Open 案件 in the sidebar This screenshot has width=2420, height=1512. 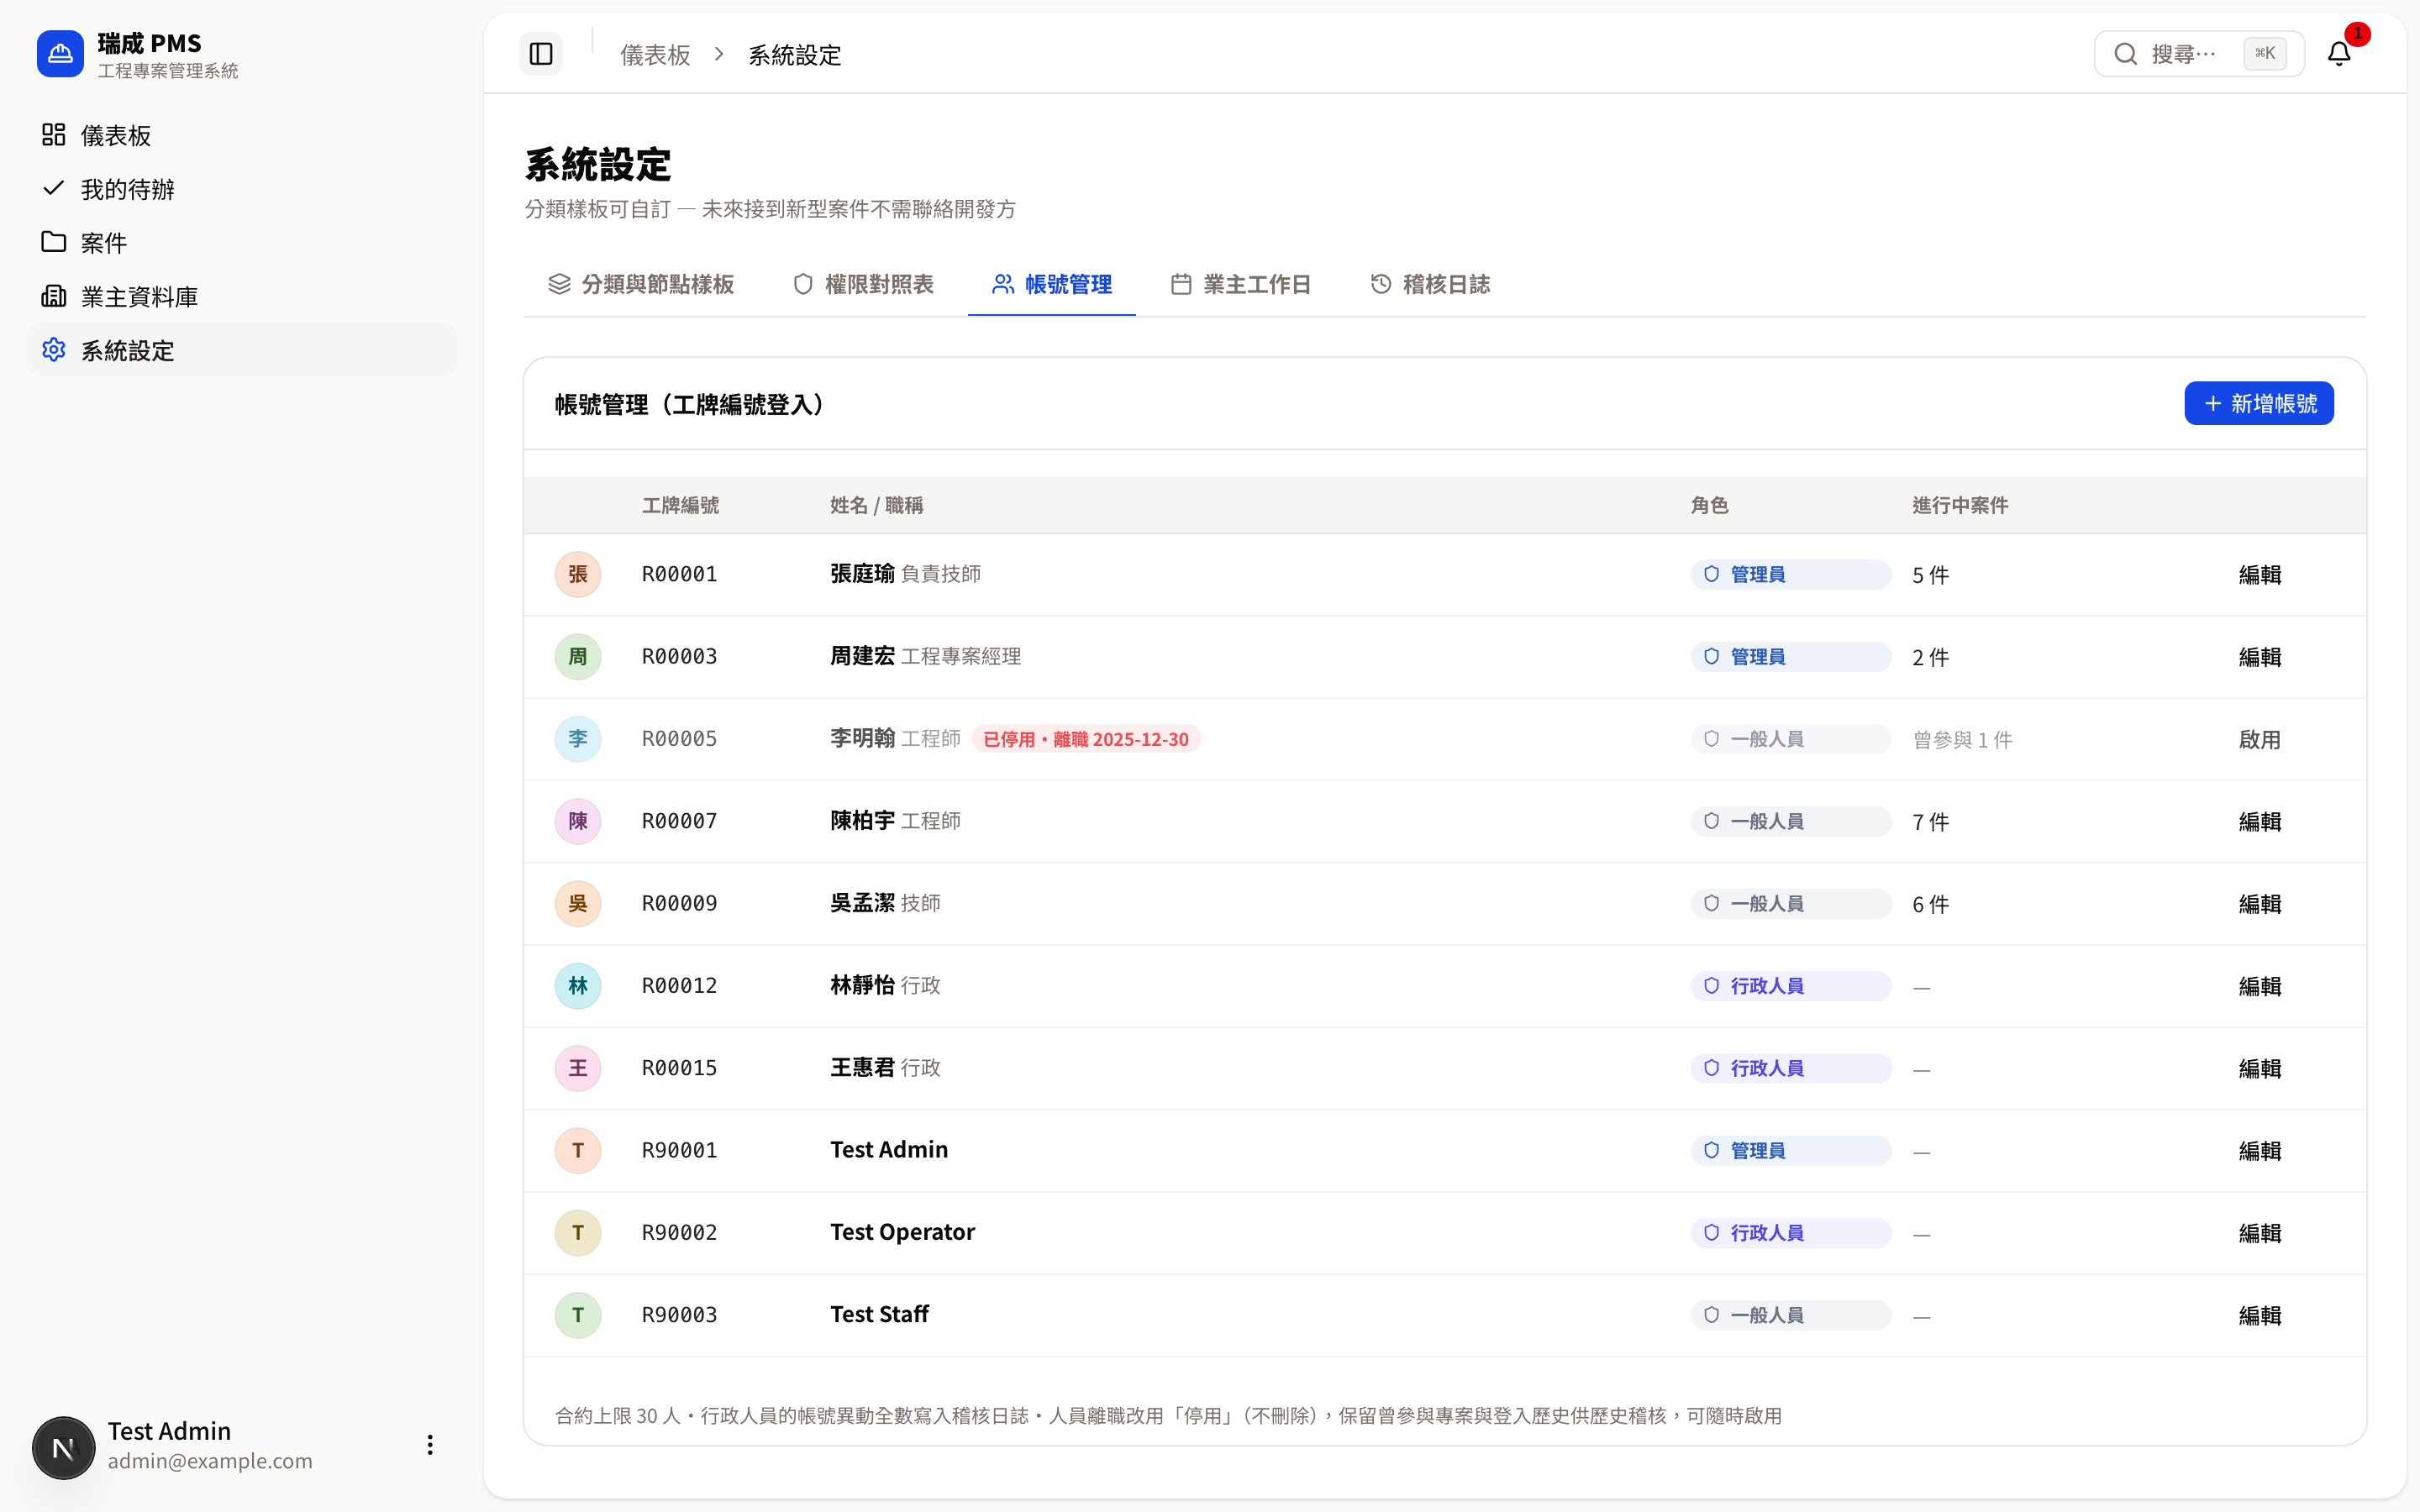click(x=242, y=243)
